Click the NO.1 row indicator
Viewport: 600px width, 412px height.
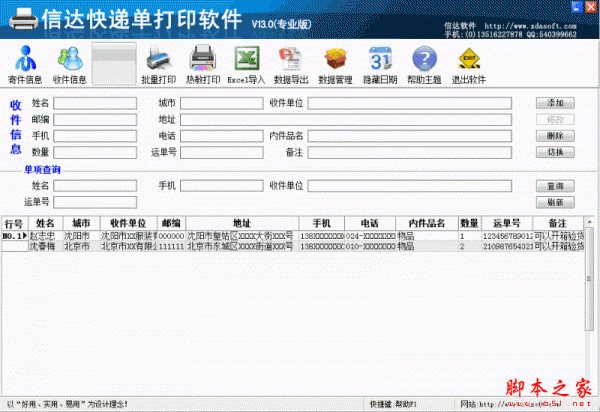click(15, 236)
